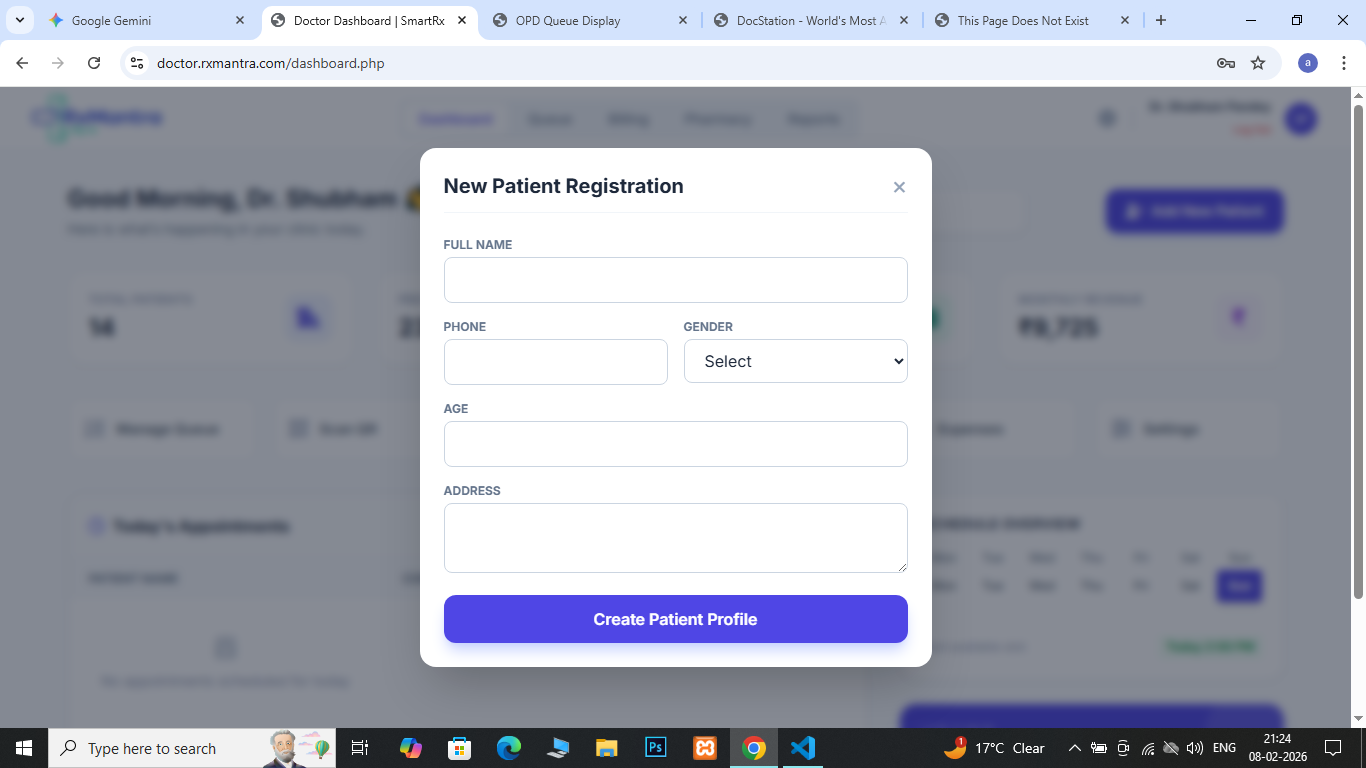Launch VS Code from the taskbar
Screen dimensions: 1366x768
[x=803, y=747]
